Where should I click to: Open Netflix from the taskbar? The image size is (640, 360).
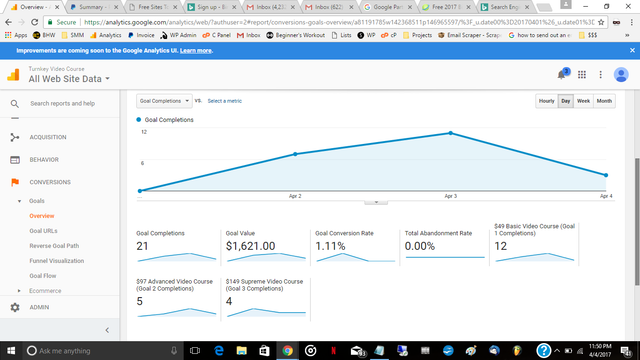[x=333, y=351]
